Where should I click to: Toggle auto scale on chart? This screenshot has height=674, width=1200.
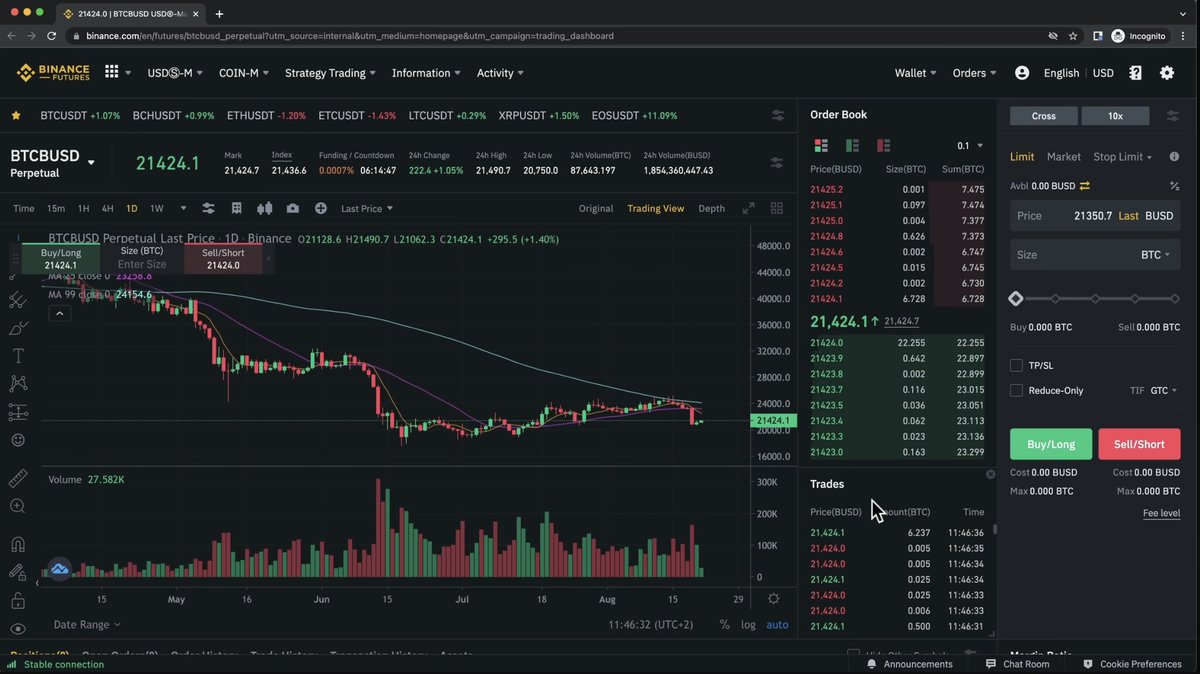(x=777, y=625)
